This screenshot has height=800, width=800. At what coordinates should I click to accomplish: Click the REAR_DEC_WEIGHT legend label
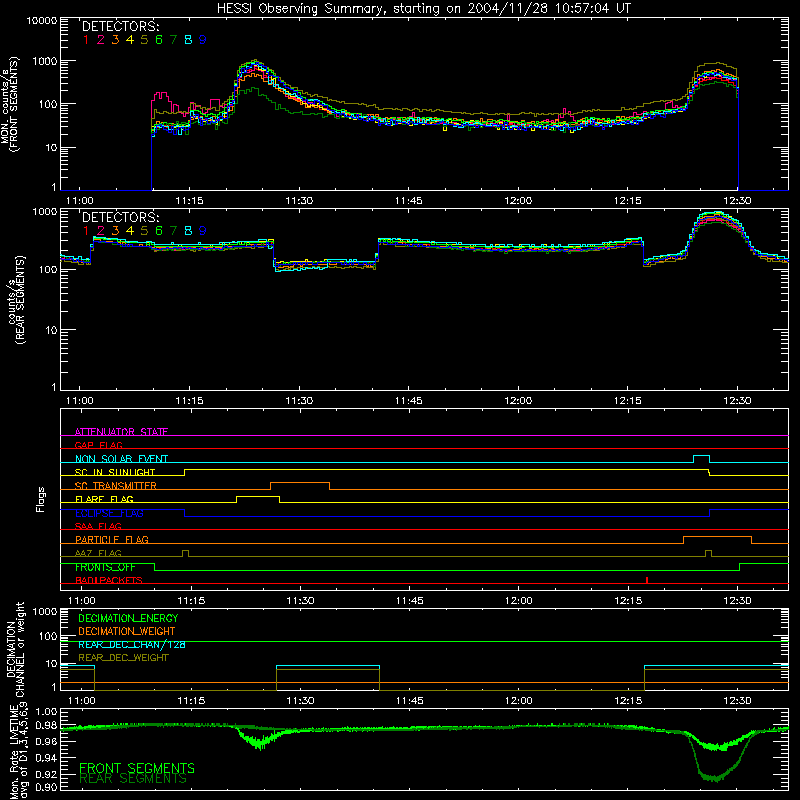123,658
